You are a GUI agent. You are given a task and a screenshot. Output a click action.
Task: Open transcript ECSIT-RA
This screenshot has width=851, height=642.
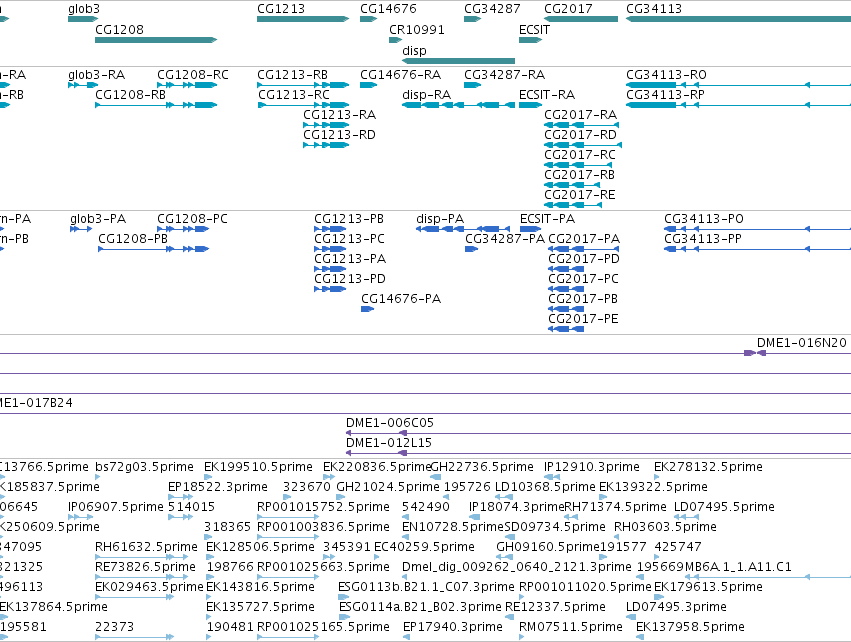coord(547,94)
